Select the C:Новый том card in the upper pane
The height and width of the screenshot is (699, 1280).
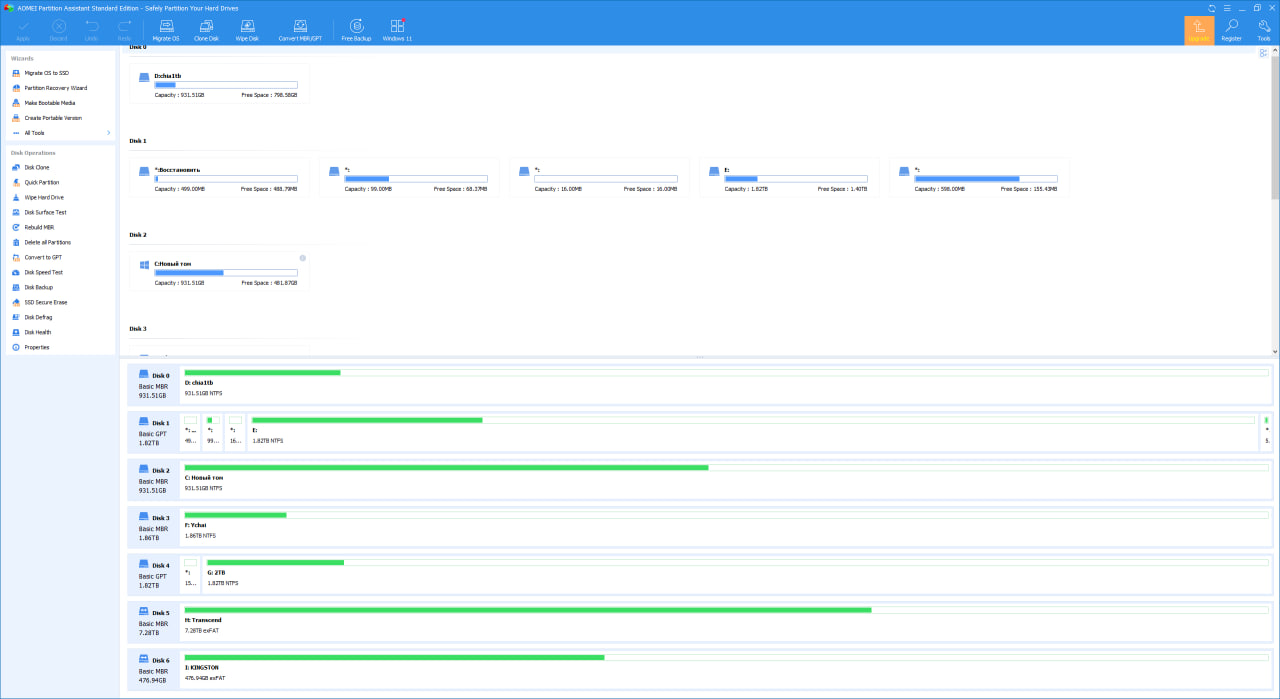pyautogui.click(x=219, y=272)
